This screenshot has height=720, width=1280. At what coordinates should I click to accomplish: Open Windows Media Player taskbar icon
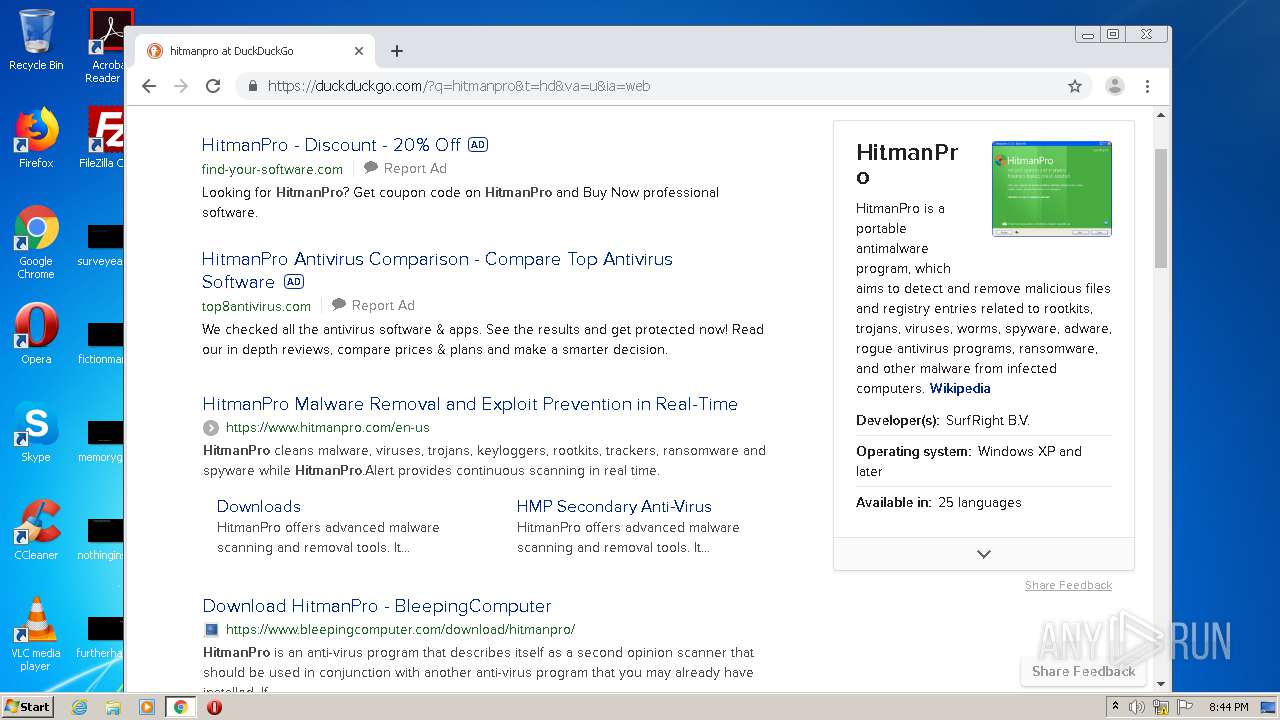[x=147, y=707]
